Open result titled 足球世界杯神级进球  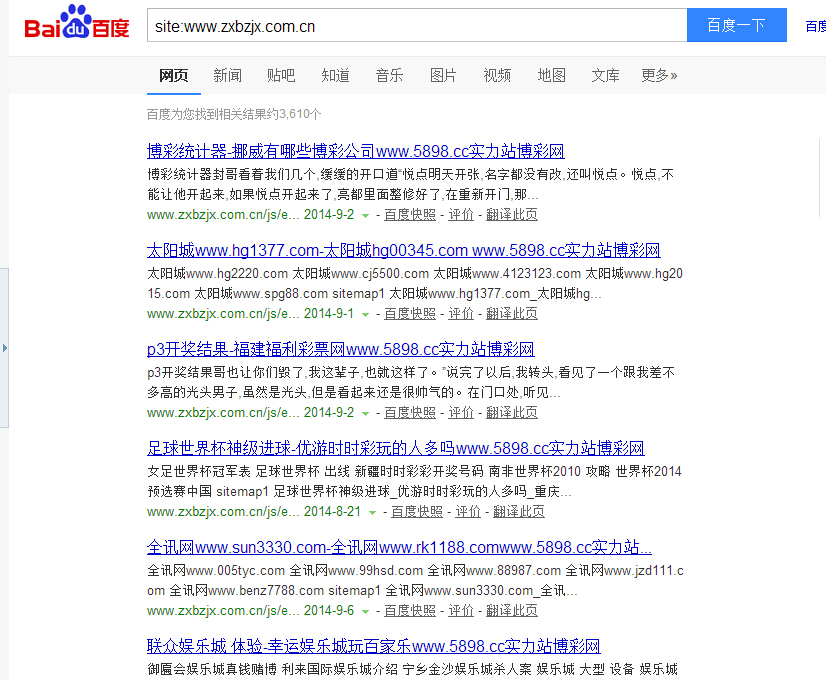click(x=396, y=448)
